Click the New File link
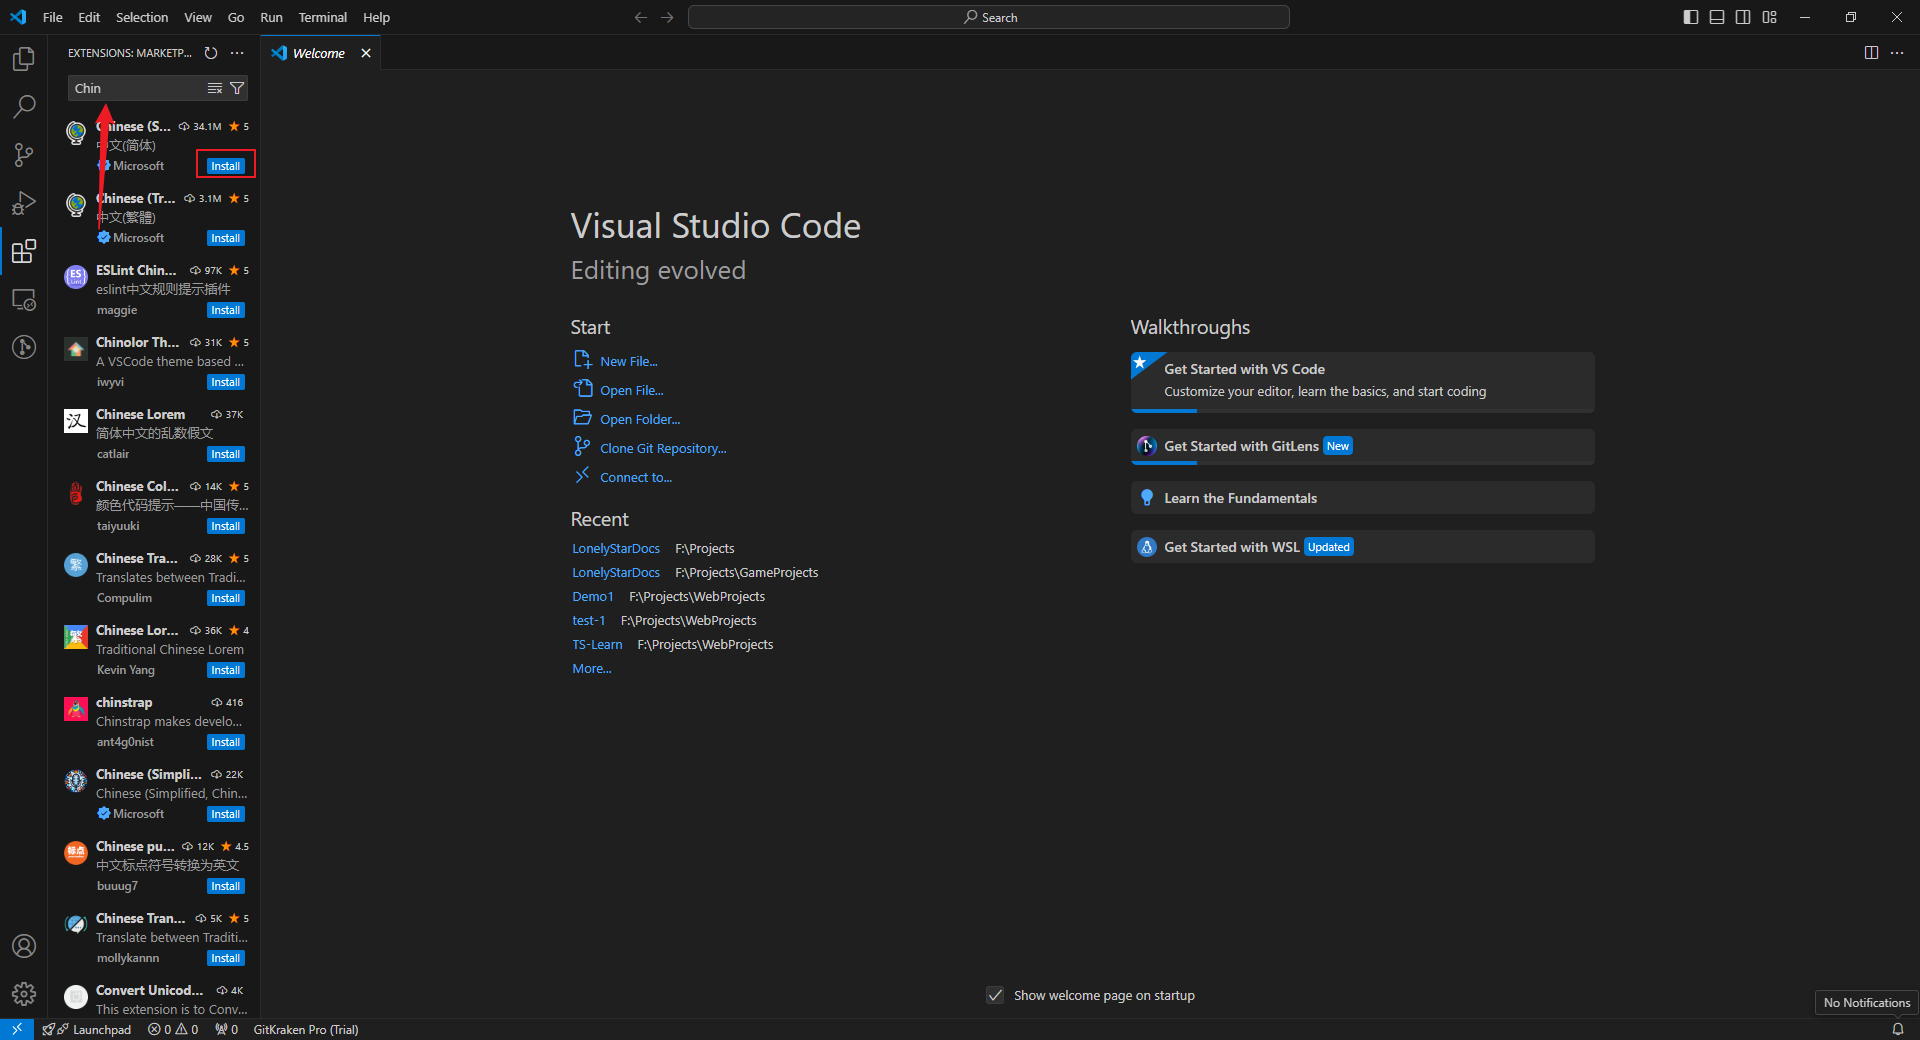Image resolution: width=1920 pixels, height=1040 pixels. pos(629,361)
